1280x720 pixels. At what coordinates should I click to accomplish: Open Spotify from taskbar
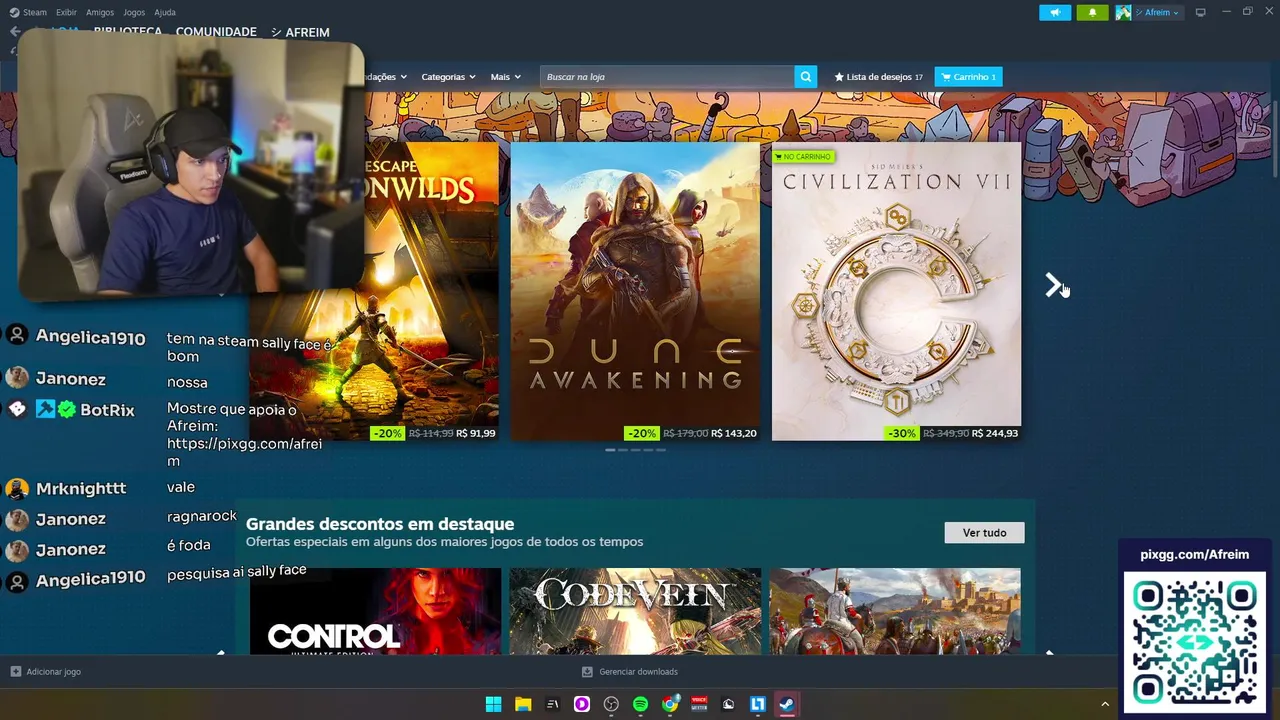pyautogui.click(x=640, y=704)
